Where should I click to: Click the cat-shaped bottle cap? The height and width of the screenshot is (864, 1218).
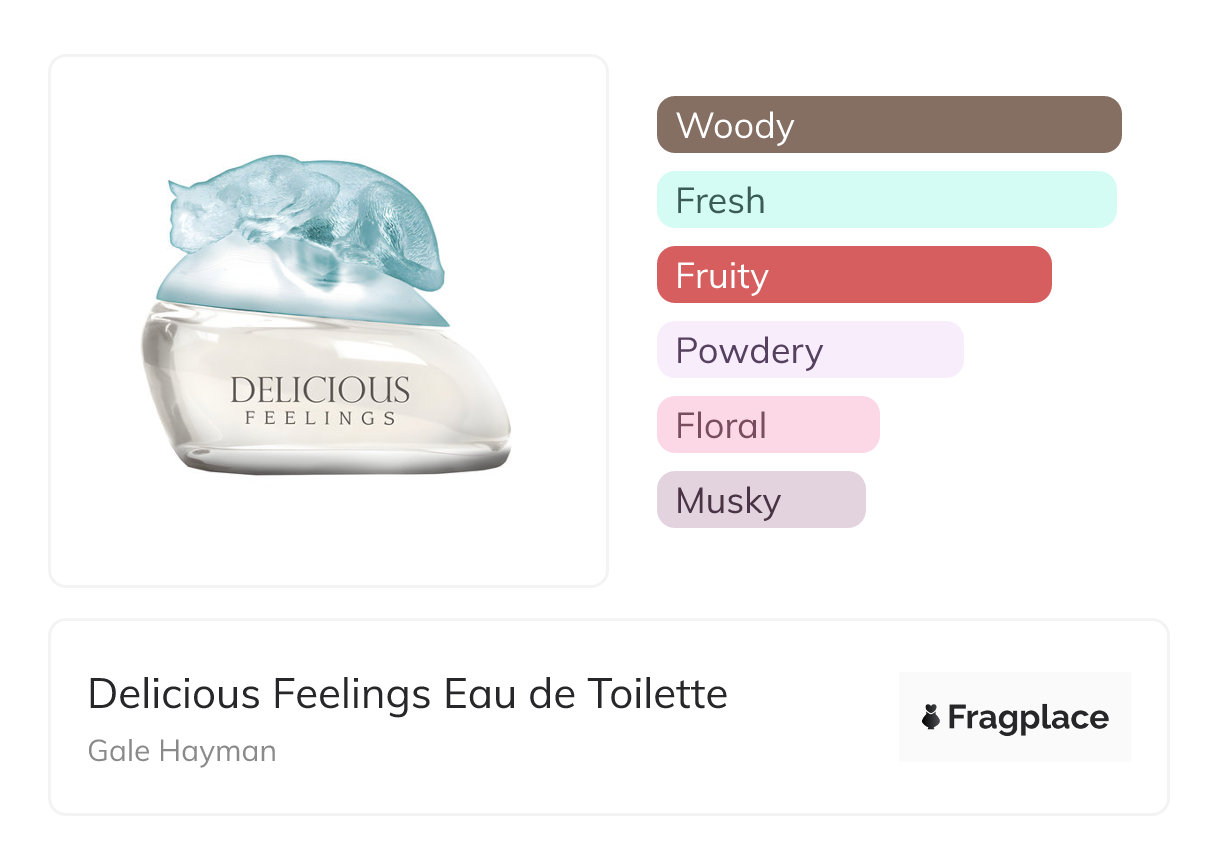point(300,225)
